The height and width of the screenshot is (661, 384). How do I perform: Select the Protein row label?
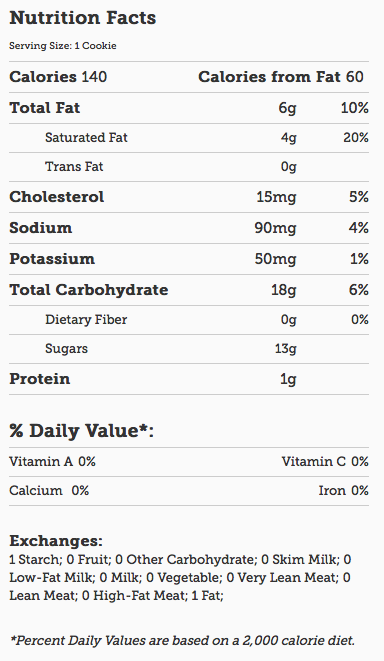click(40, 379)
